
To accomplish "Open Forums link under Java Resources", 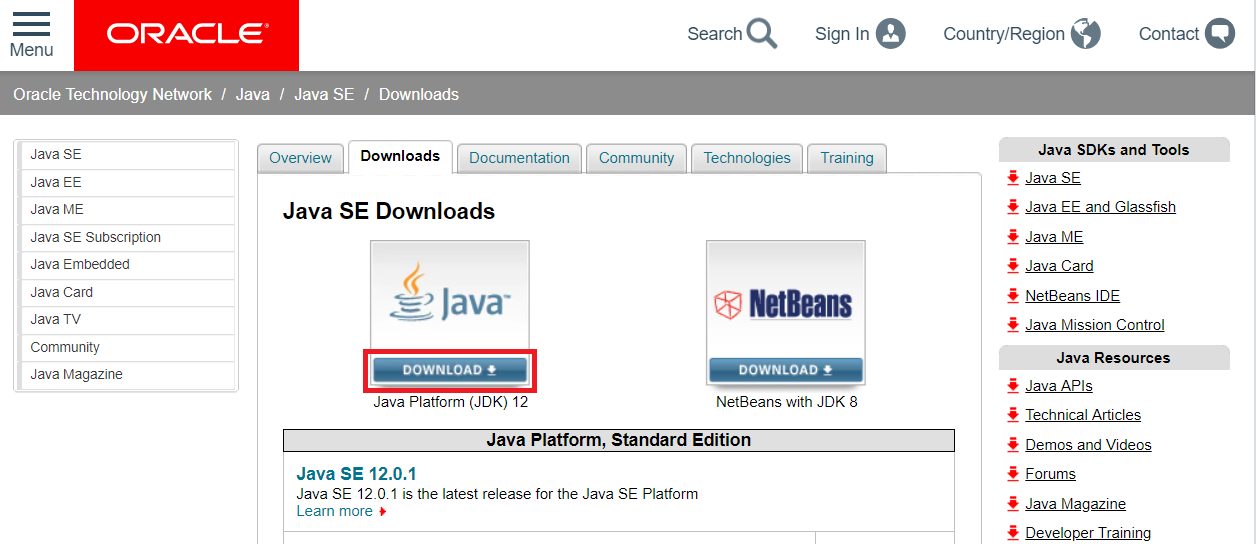I will [1050, 474].
